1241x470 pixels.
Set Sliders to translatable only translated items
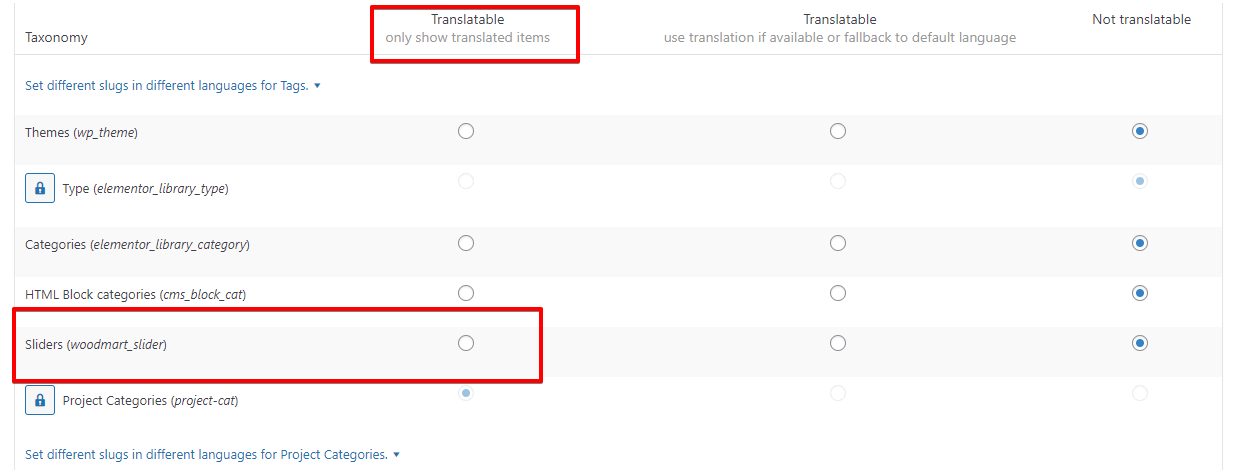(x=465, y=343)
